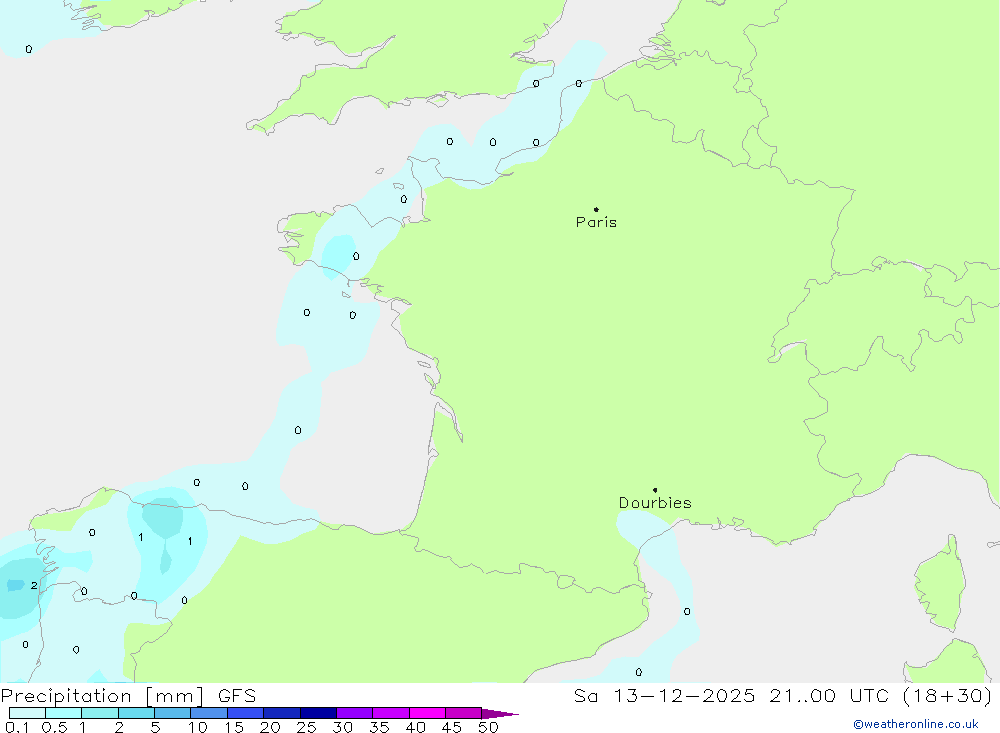Click the legend value 0.5 label
Image resolution: width=1000 pixels, height=733 pixels.
coord(54,727)
